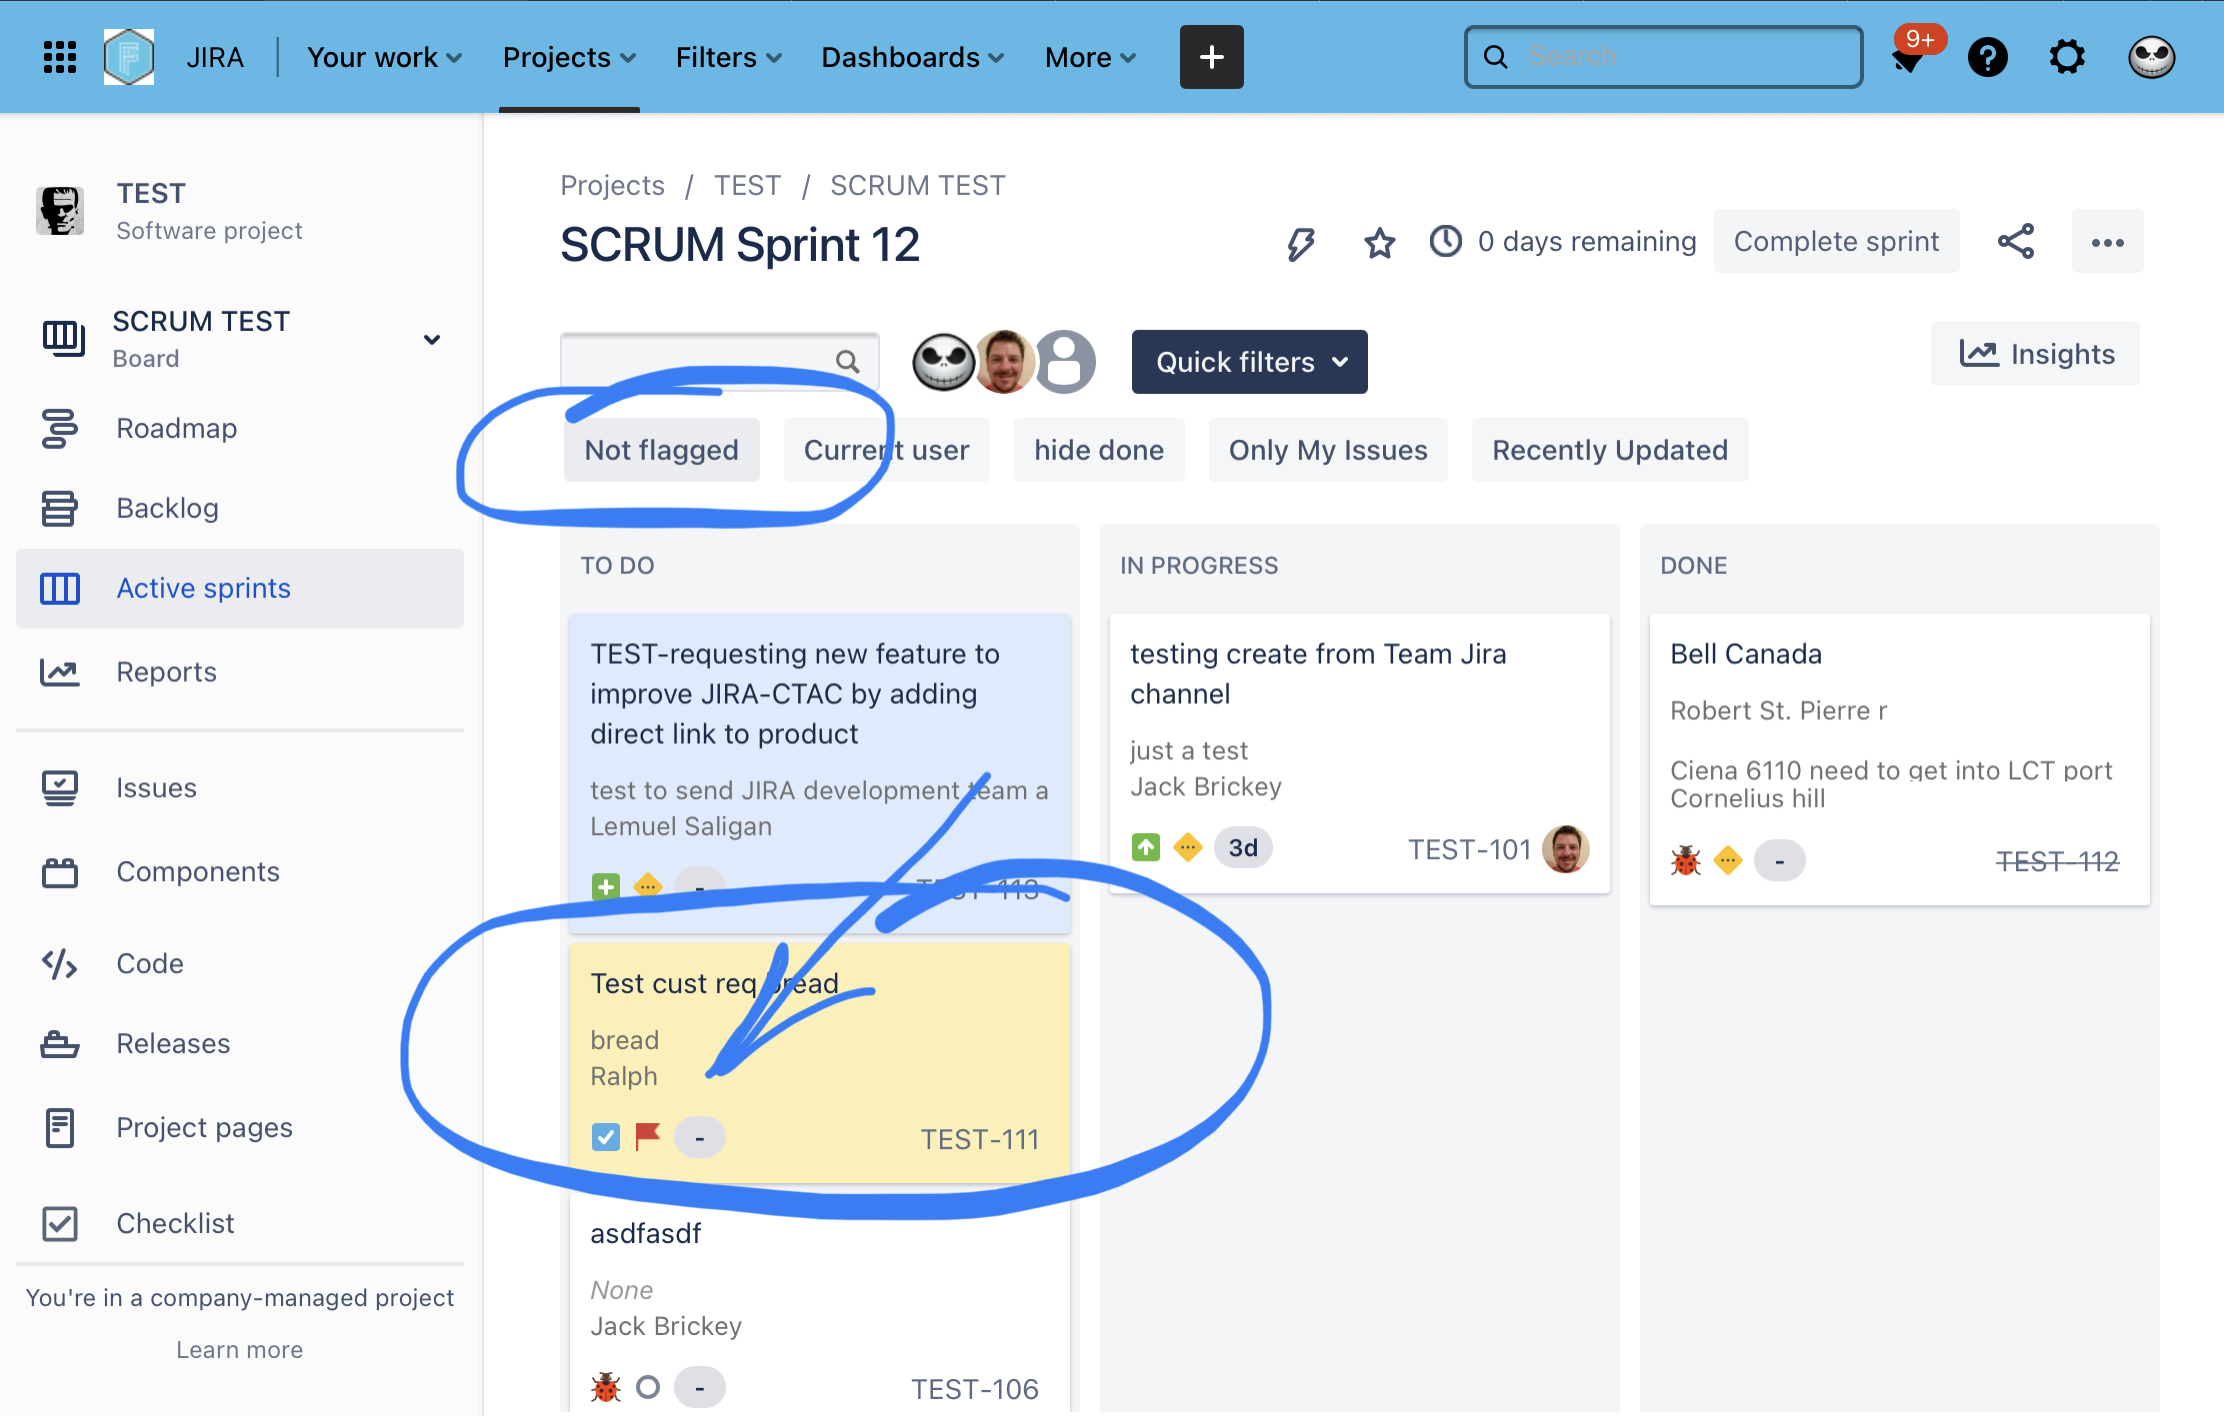2224x1416 pixels.
Task: Click the share icon next to Complete sprint
Action: (2016, 241)
